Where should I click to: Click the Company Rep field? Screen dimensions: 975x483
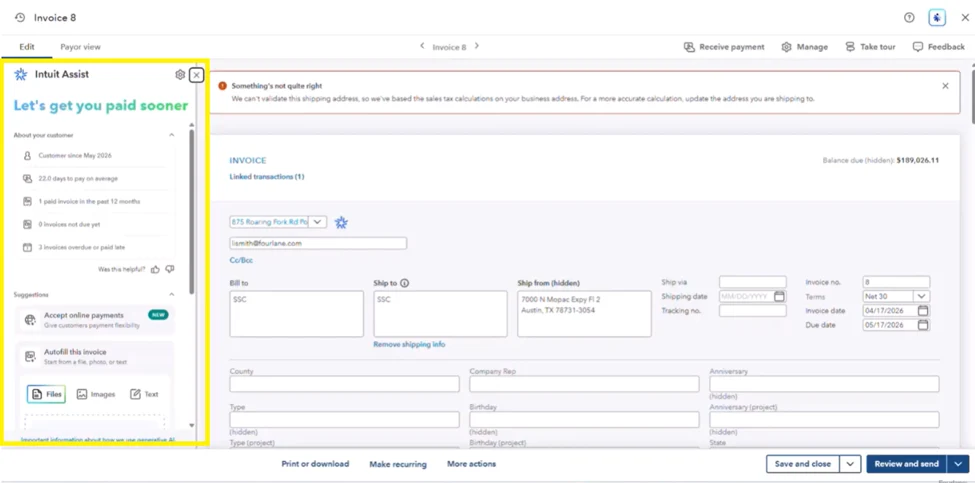click(x=585, y=384)
